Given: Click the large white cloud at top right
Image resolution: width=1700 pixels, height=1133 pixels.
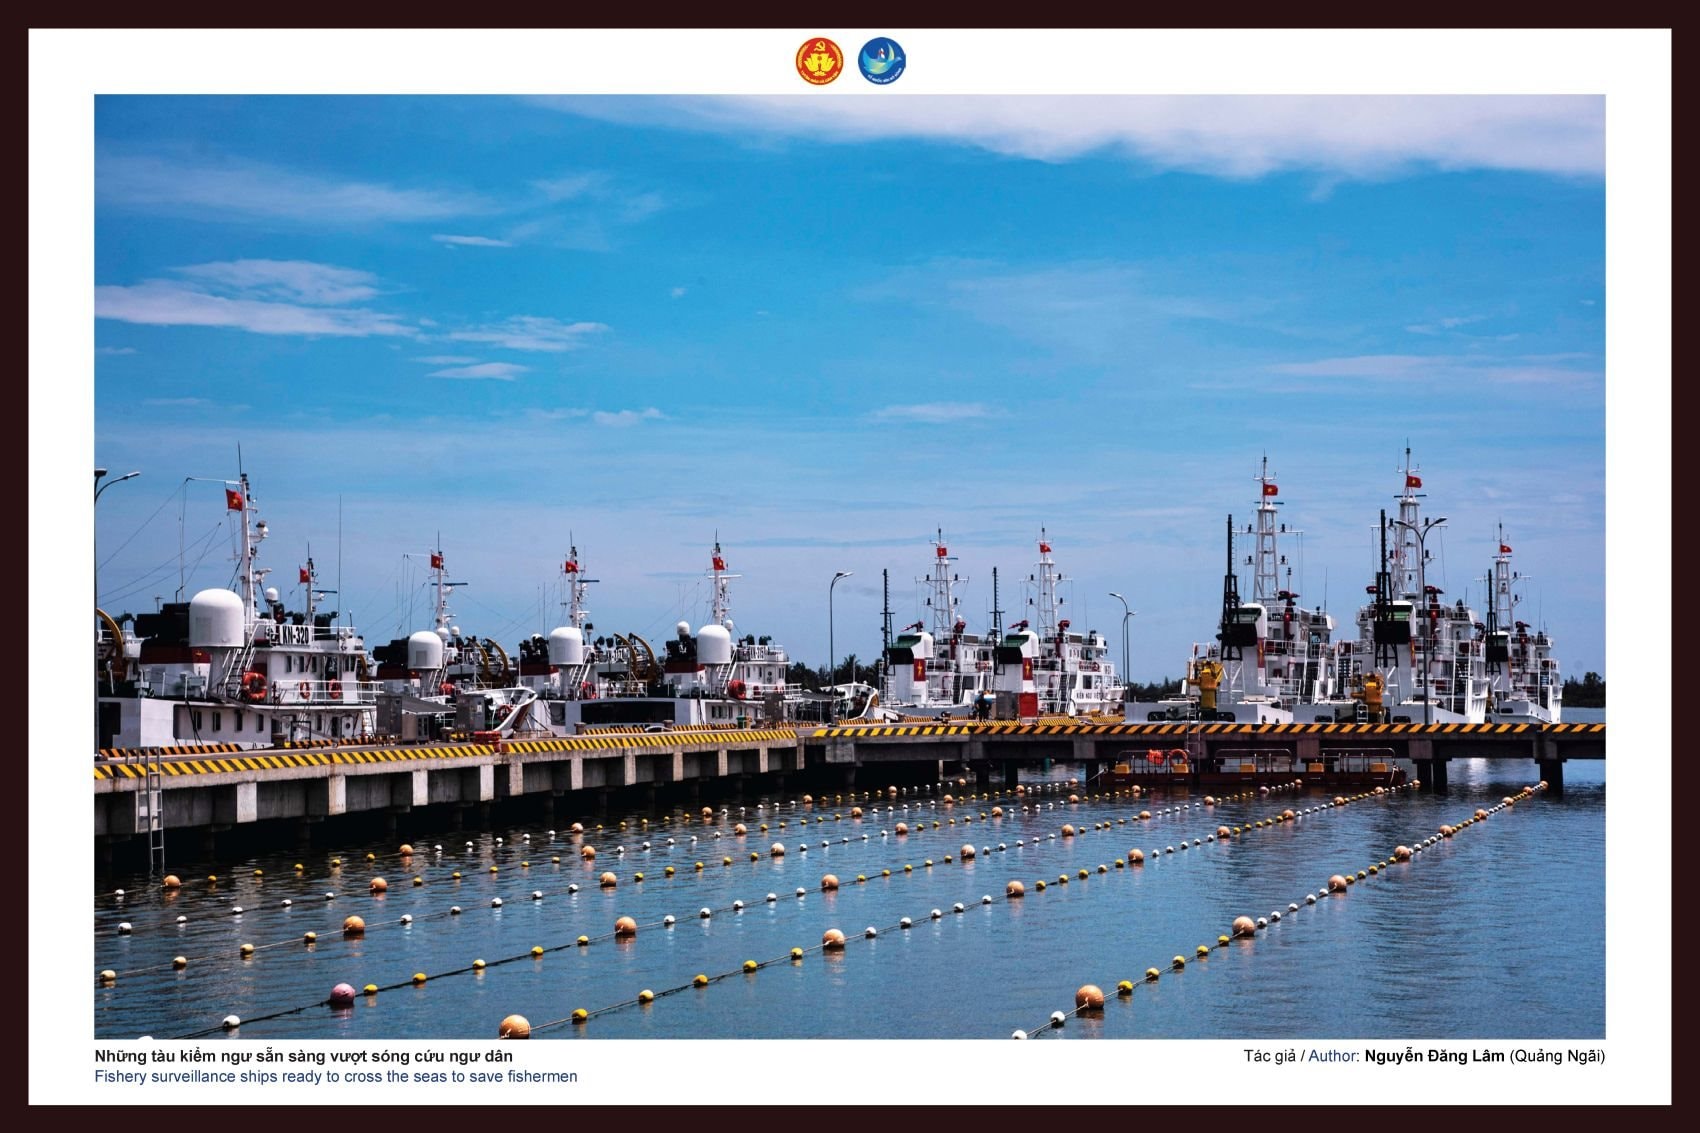Looking at the screenshot, I should pos(1250,135).
